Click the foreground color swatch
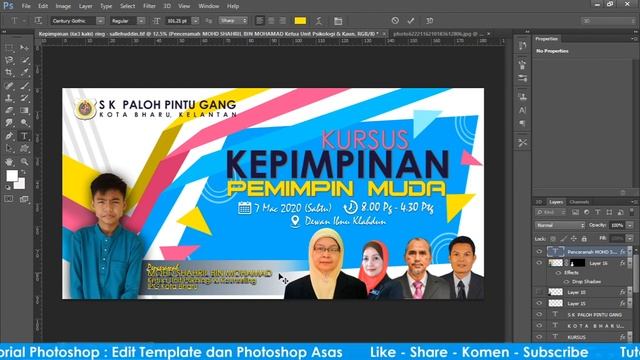This screenshot has width=640, height=360. [x=11, y=175]
